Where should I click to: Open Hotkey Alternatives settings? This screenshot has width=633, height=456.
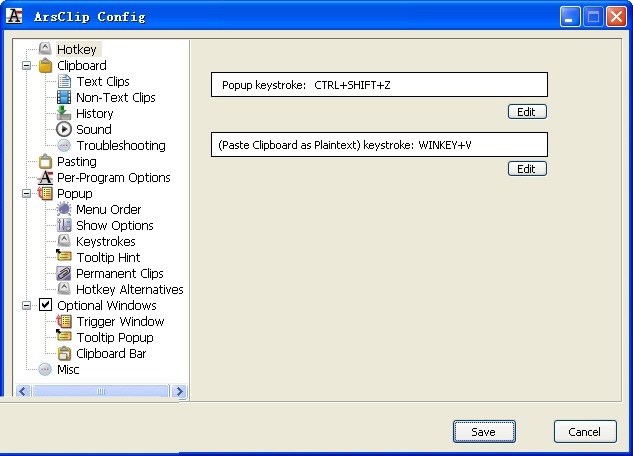[130, 289]
